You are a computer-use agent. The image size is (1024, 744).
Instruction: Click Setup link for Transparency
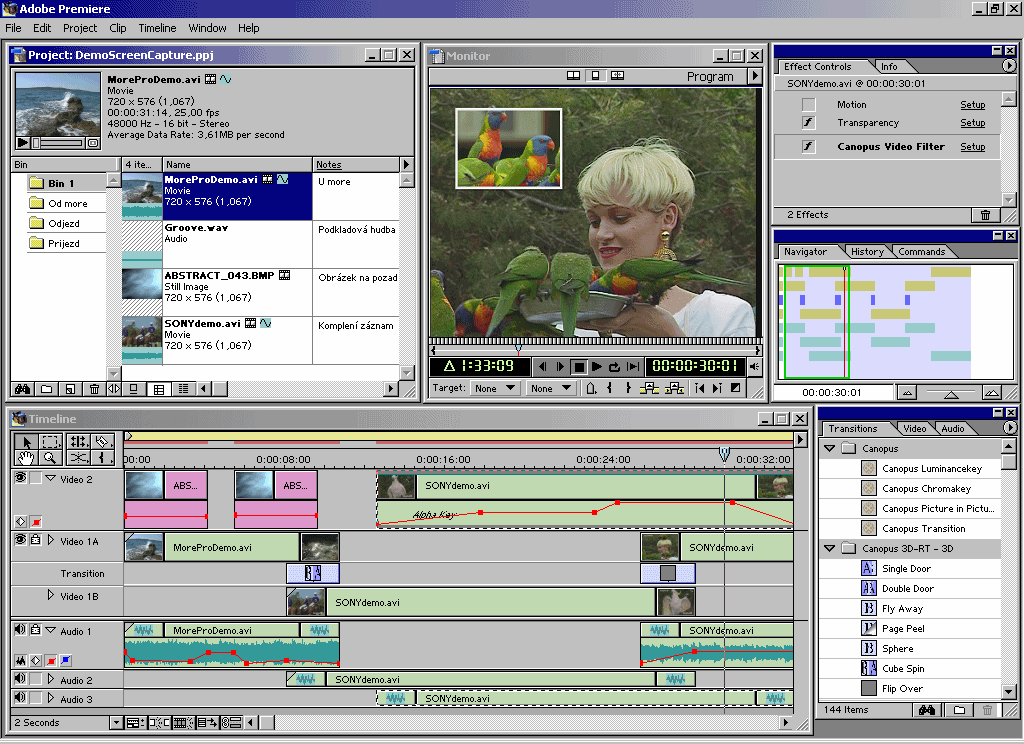tap(972, 123)
